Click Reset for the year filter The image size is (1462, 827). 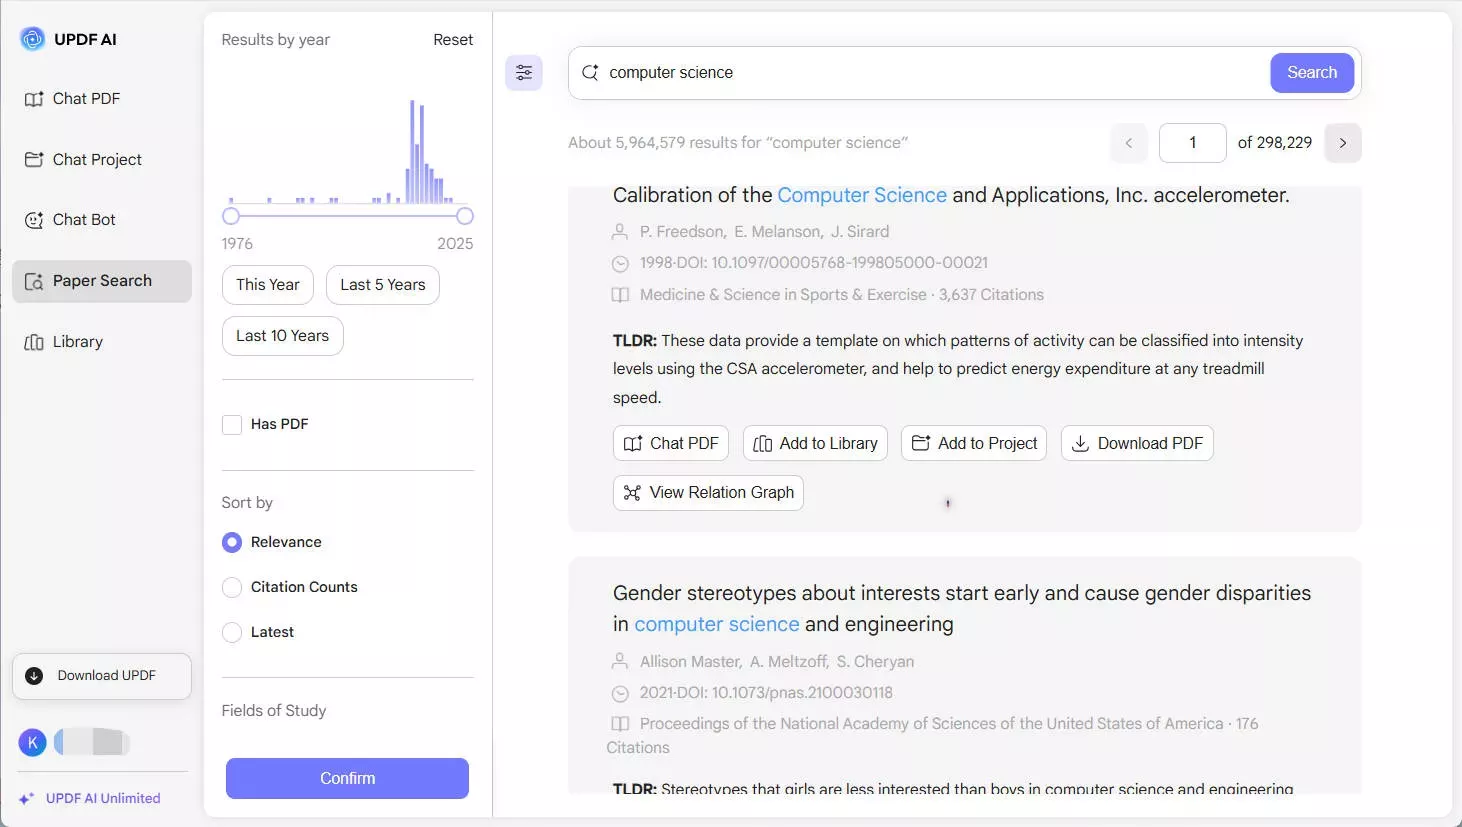click(x=453, y=40)
